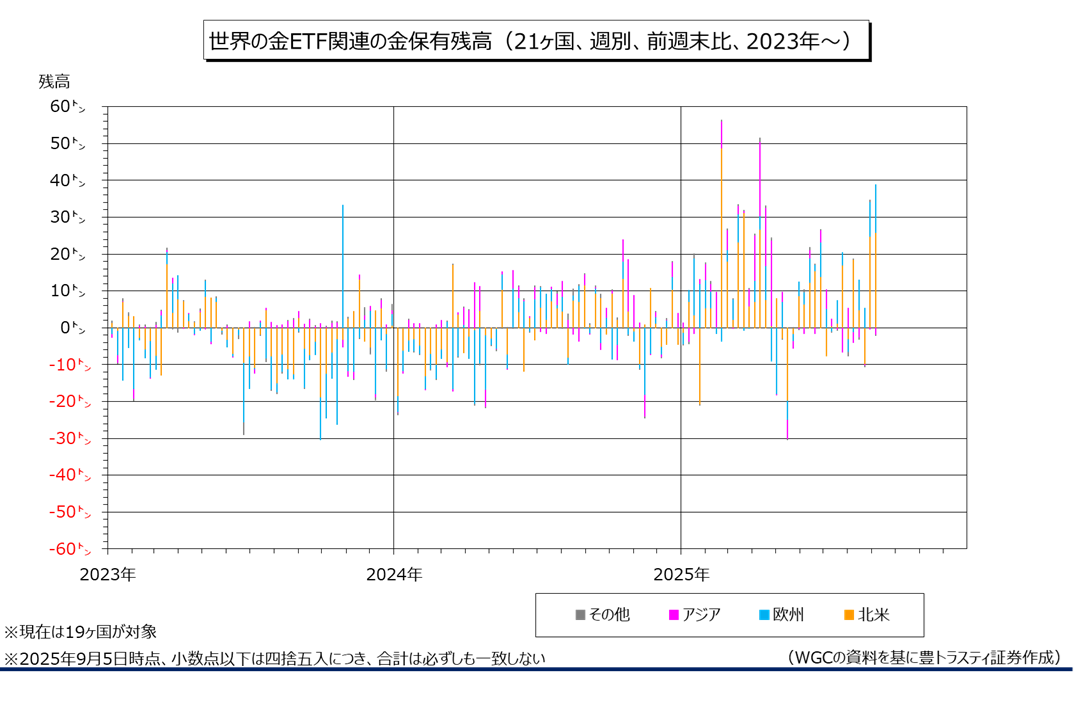
Task: Select the その他 legend label
Action: 609,615
